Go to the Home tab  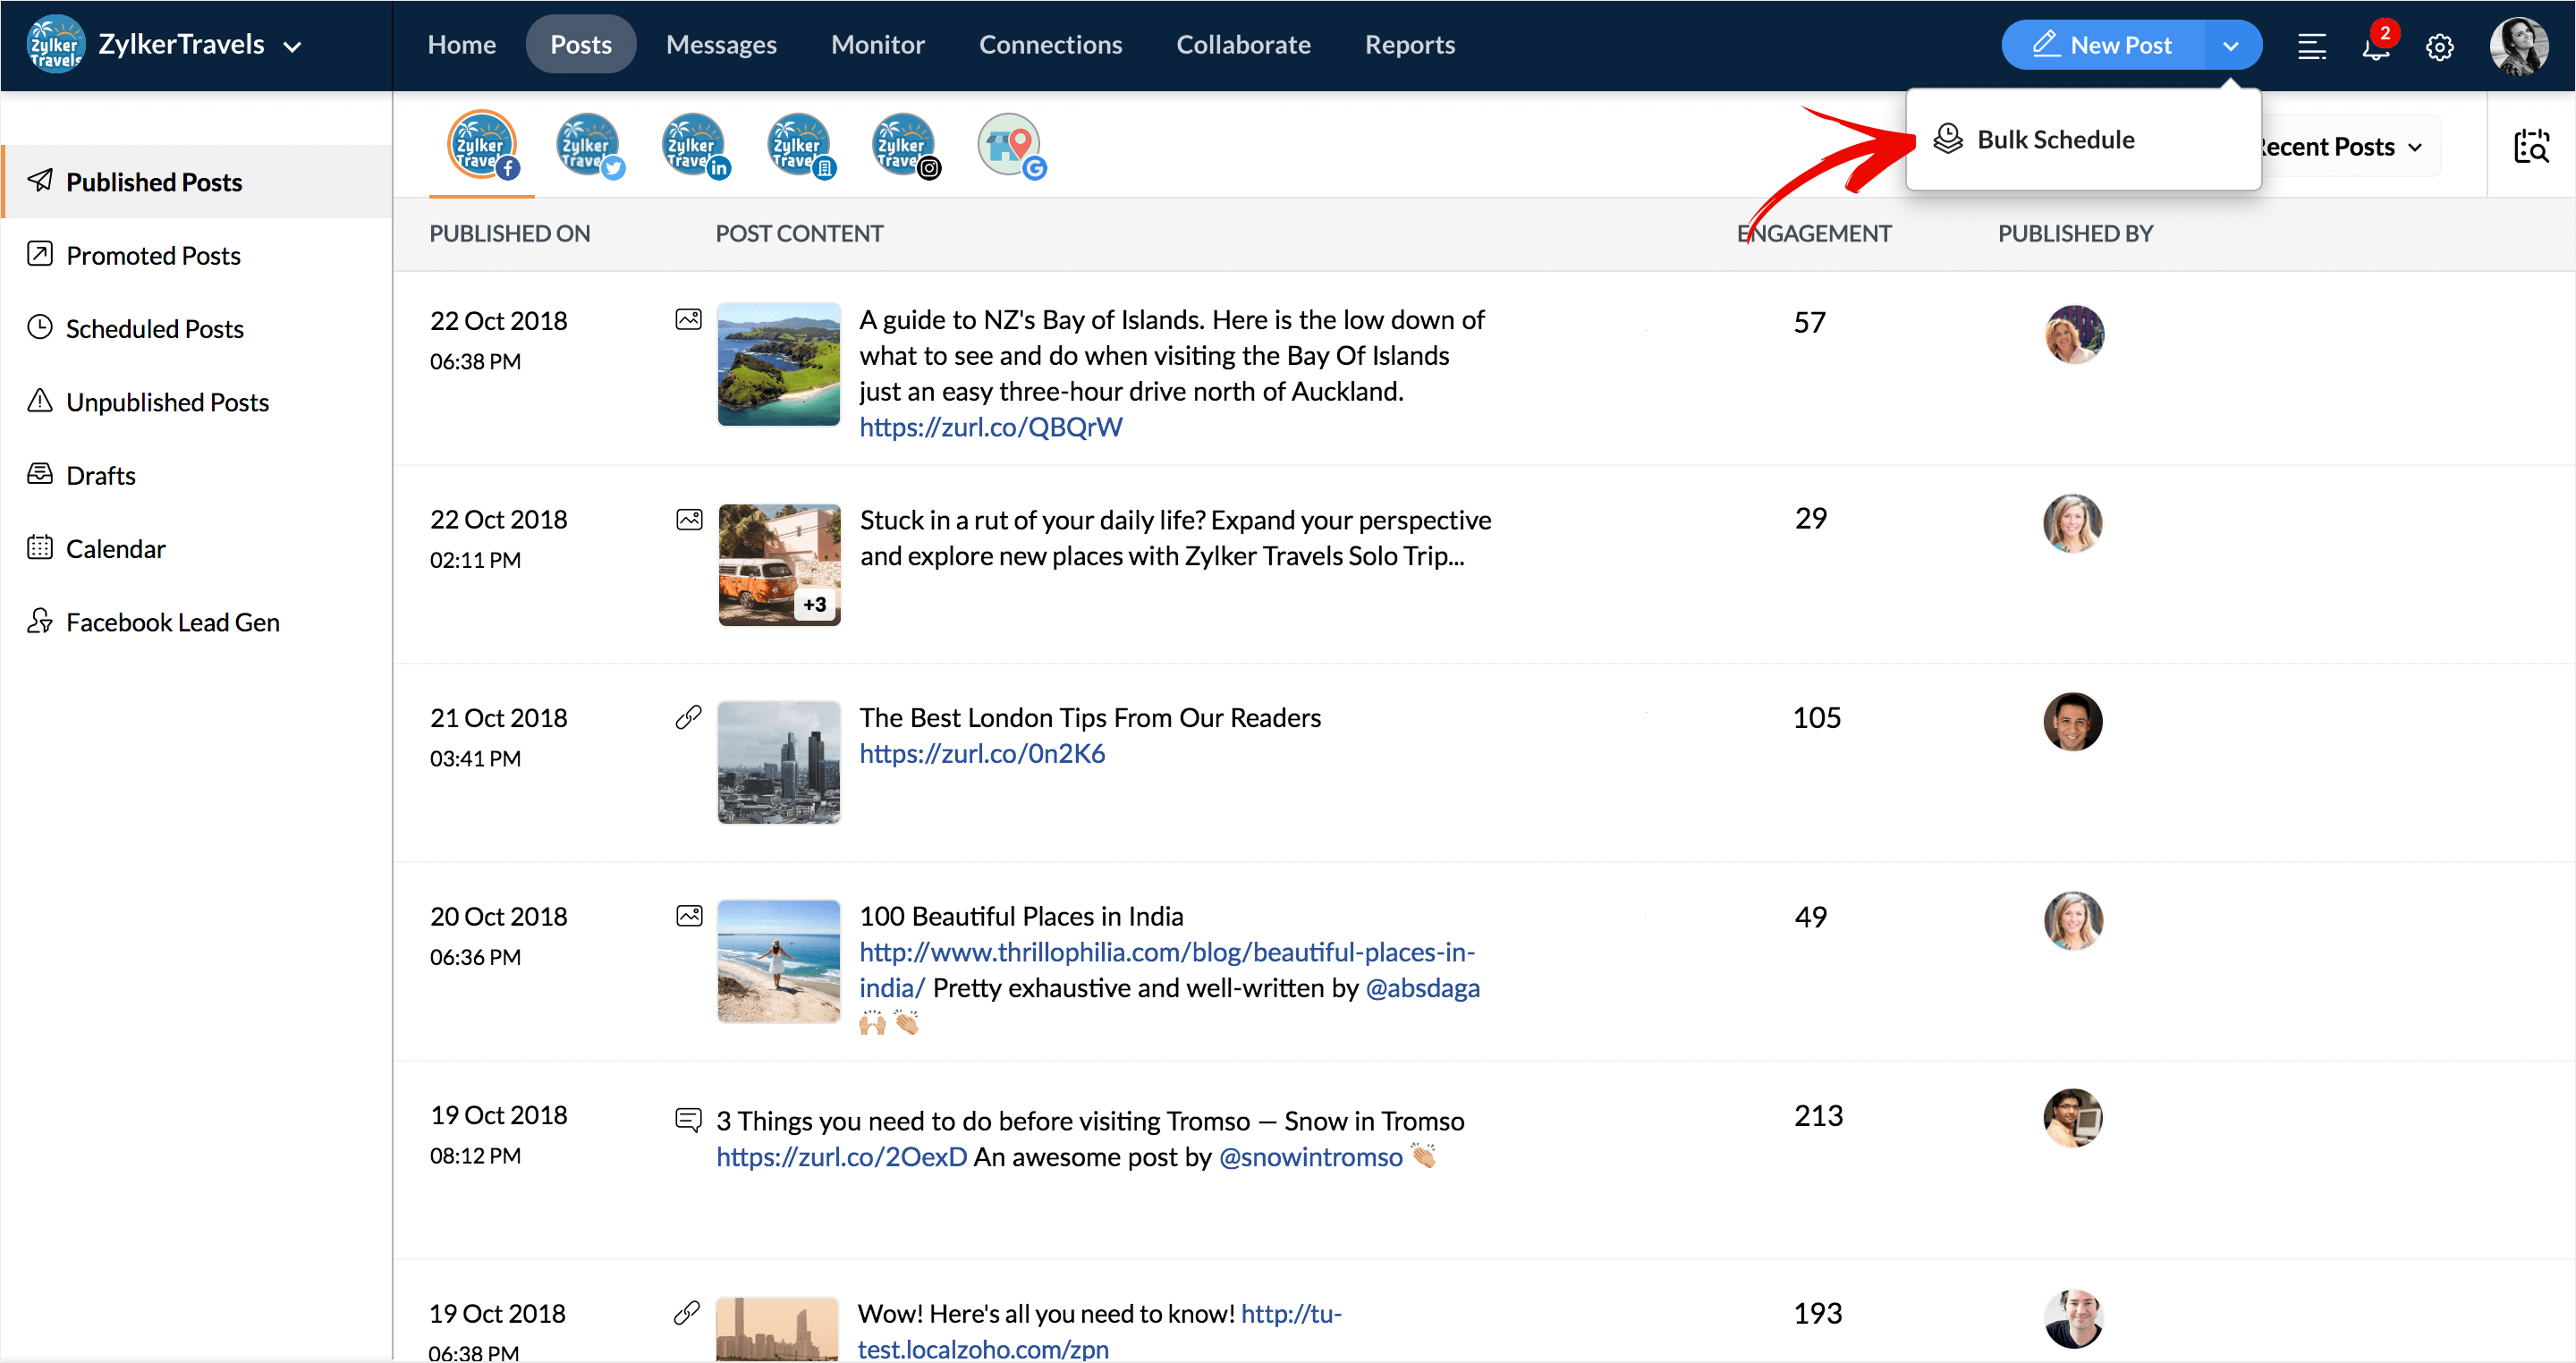click(461, 45)
